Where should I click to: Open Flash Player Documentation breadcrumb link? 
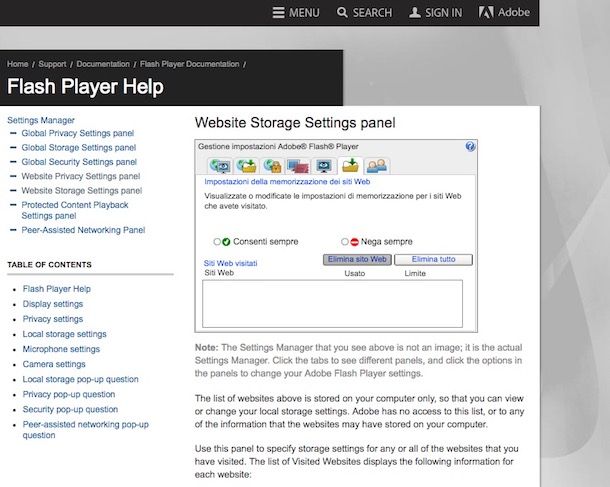pyautogui.click(x=189, y=64)
